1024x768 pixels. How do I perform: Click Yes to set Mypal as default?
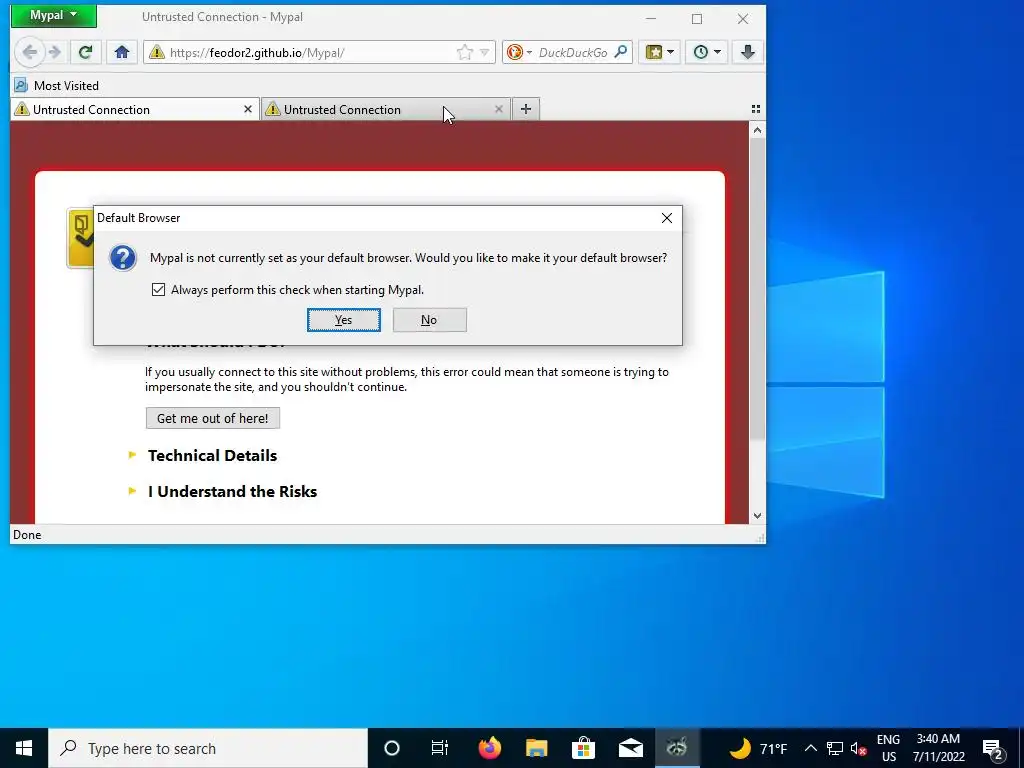(344, 320)
